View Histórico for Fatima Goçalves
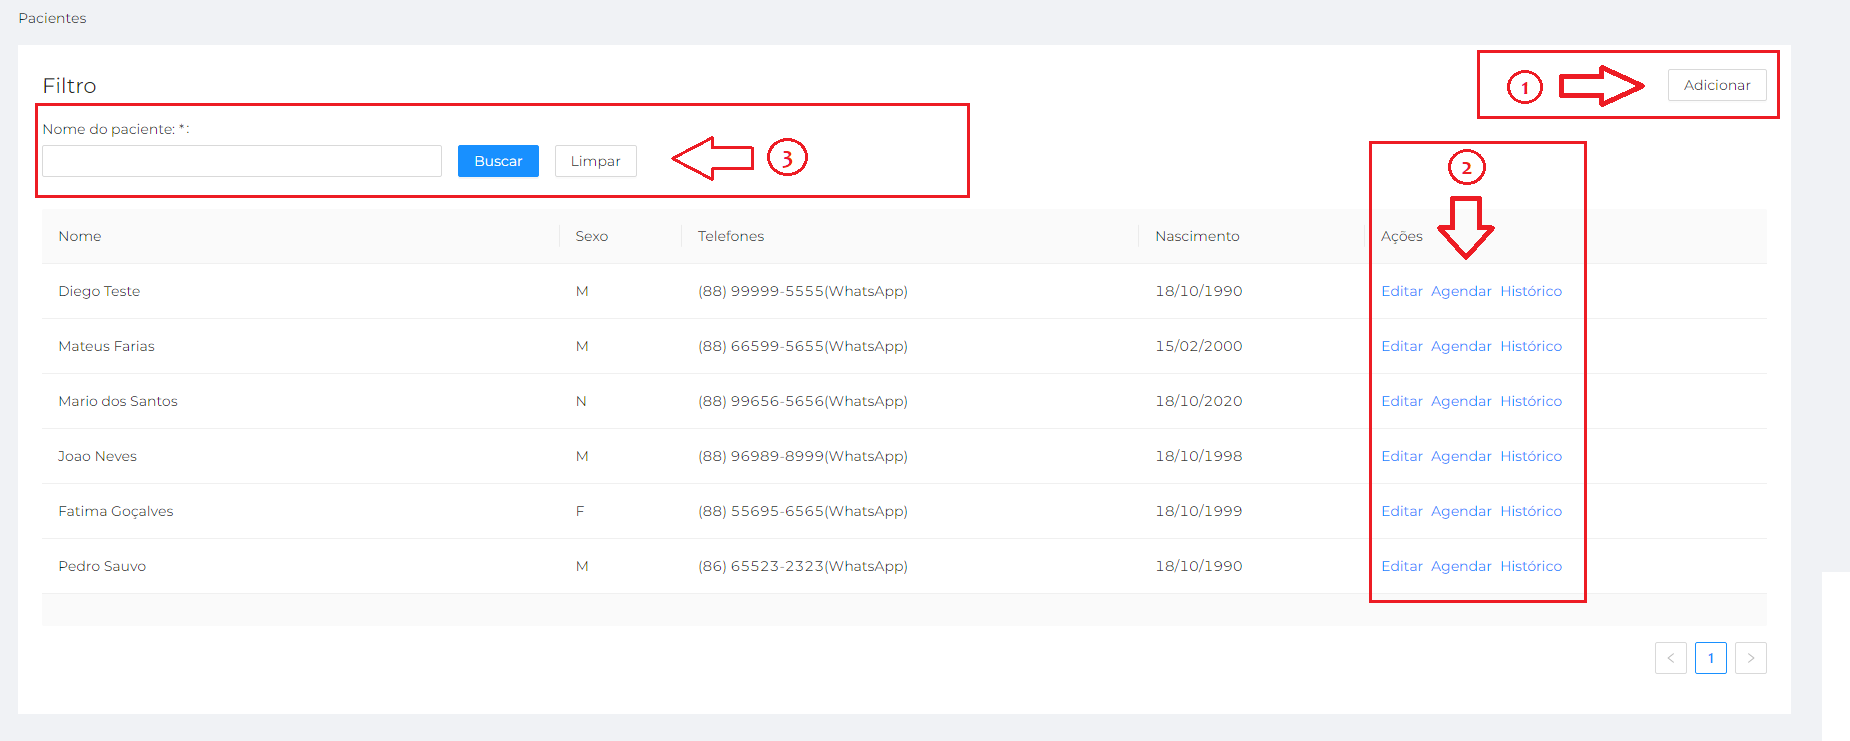The width and height of the screenshot is (1850, 741). [1530, 511]
